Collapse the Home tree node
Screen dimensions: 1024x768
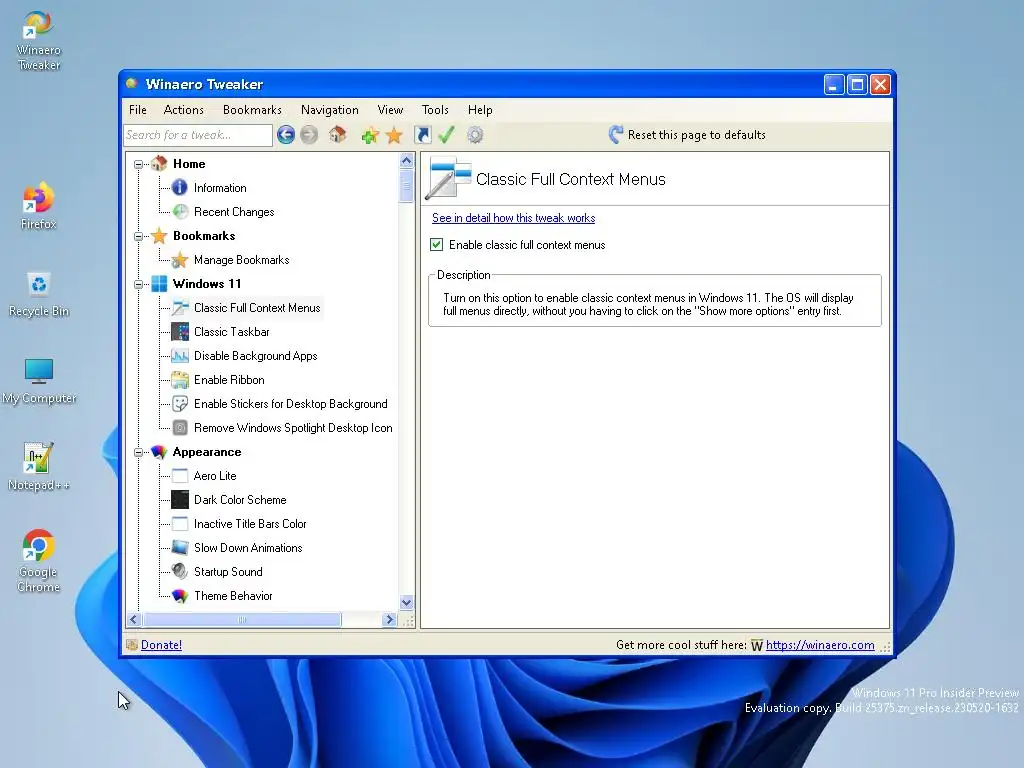click(138, 164)
